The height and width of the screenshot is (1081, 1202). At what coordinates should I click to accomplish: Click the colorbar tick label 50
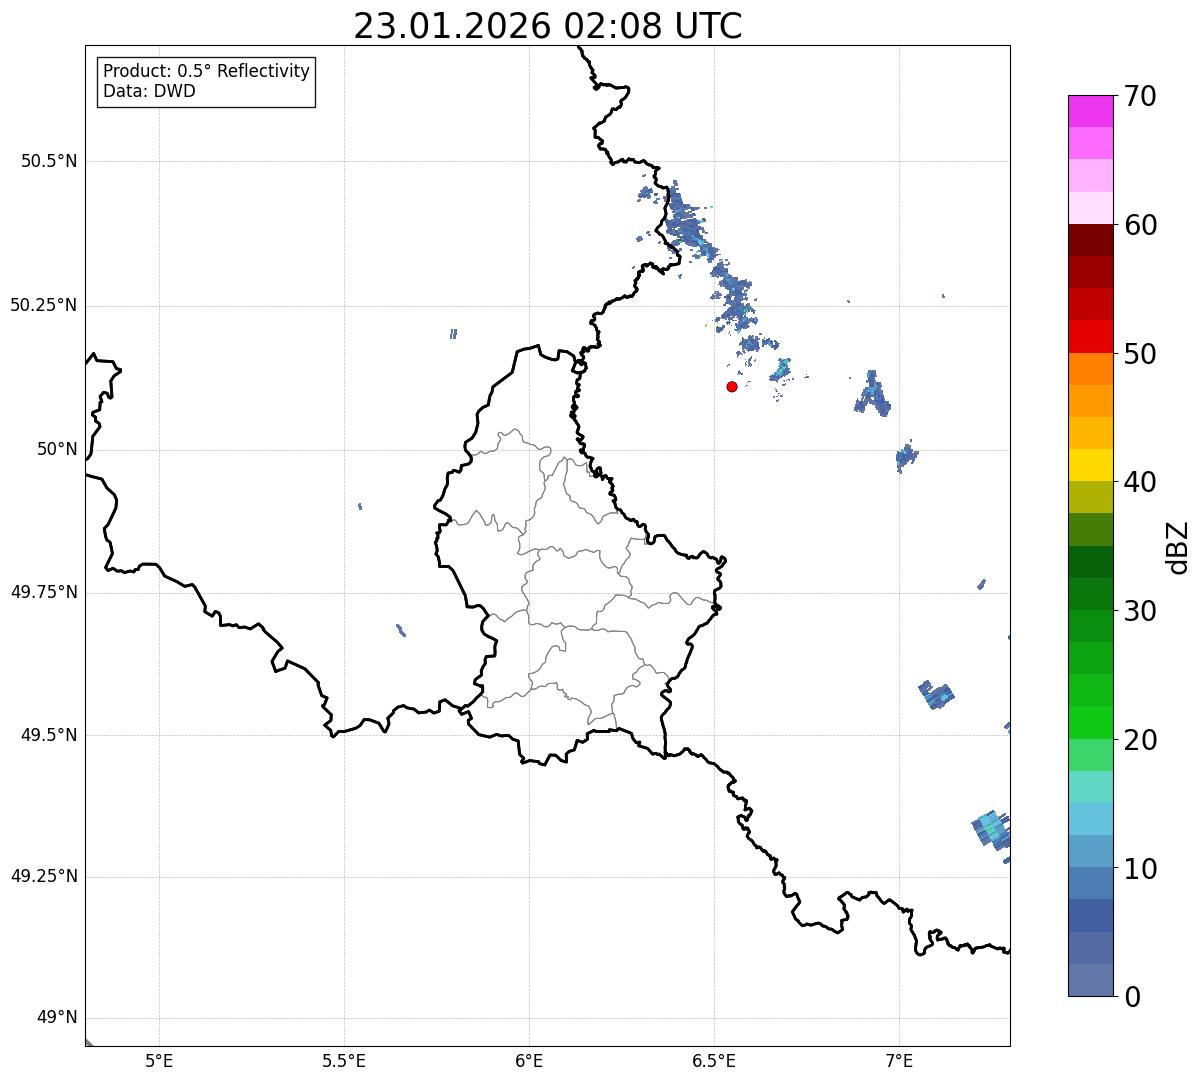tap(1140, 354)
